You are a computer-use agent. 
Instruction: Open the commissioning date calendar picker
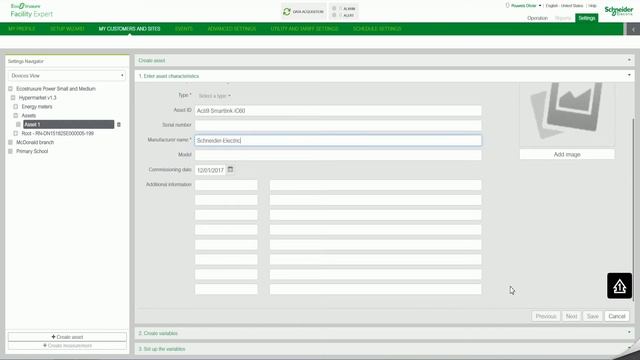[x=230, y=169]
